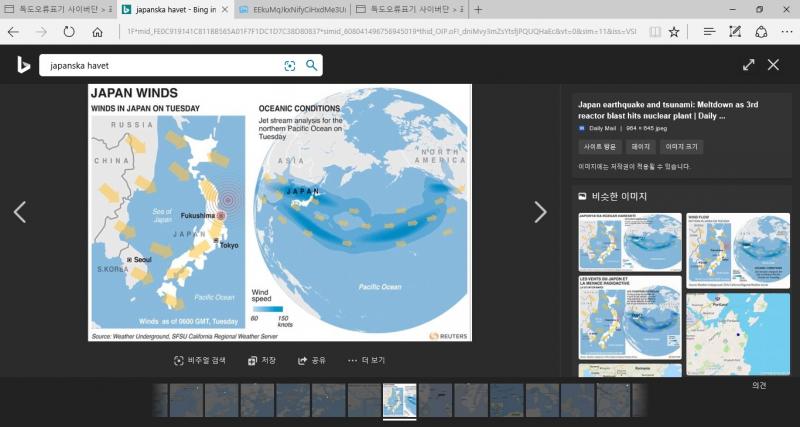Bookmark page with the star favorites icon
The height and width of the screenshot is (427, 800).
(x=674, y=32)
